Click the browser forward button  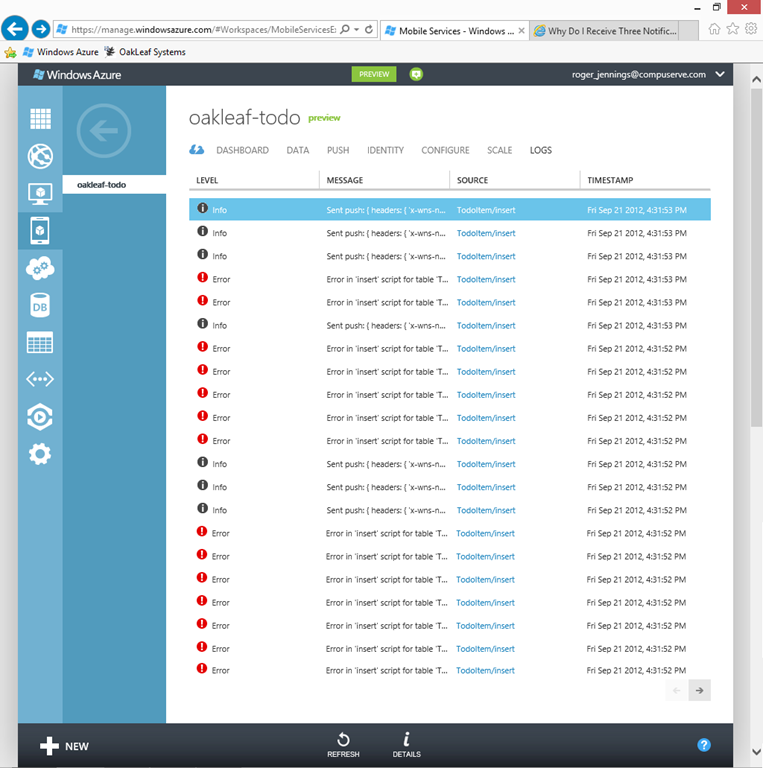coord(41,29)
